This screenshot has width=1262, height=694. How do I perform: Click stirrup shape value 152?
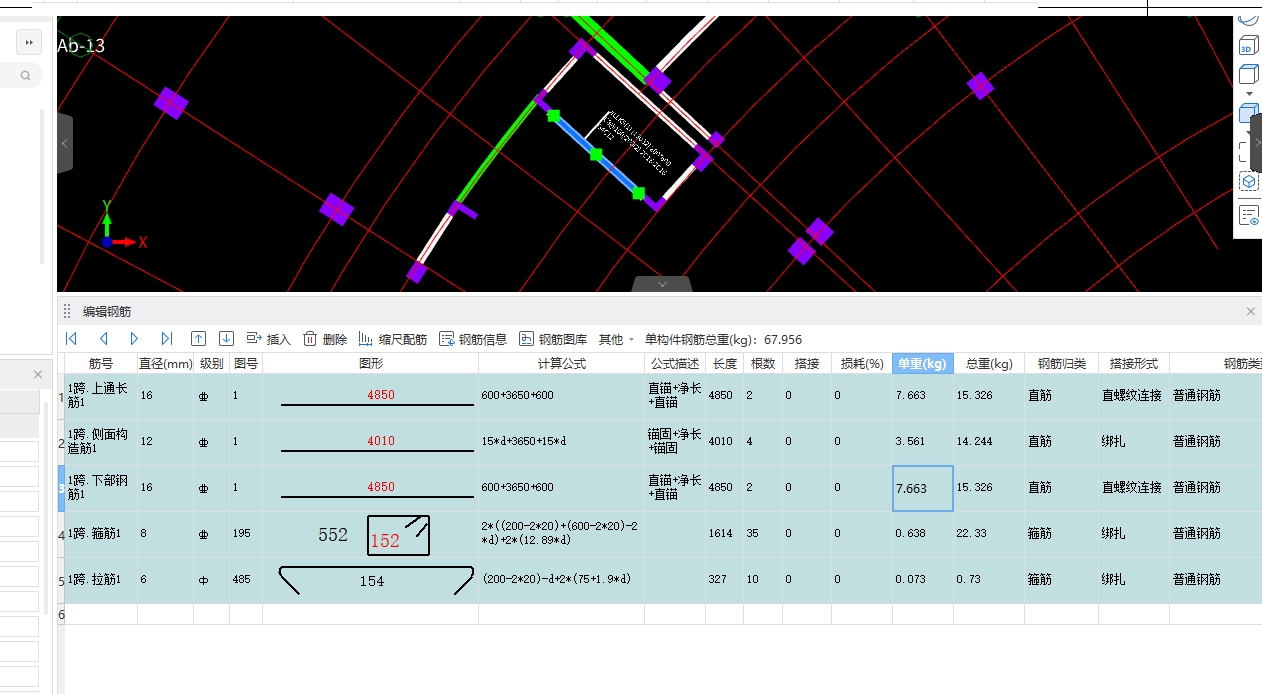385,541
